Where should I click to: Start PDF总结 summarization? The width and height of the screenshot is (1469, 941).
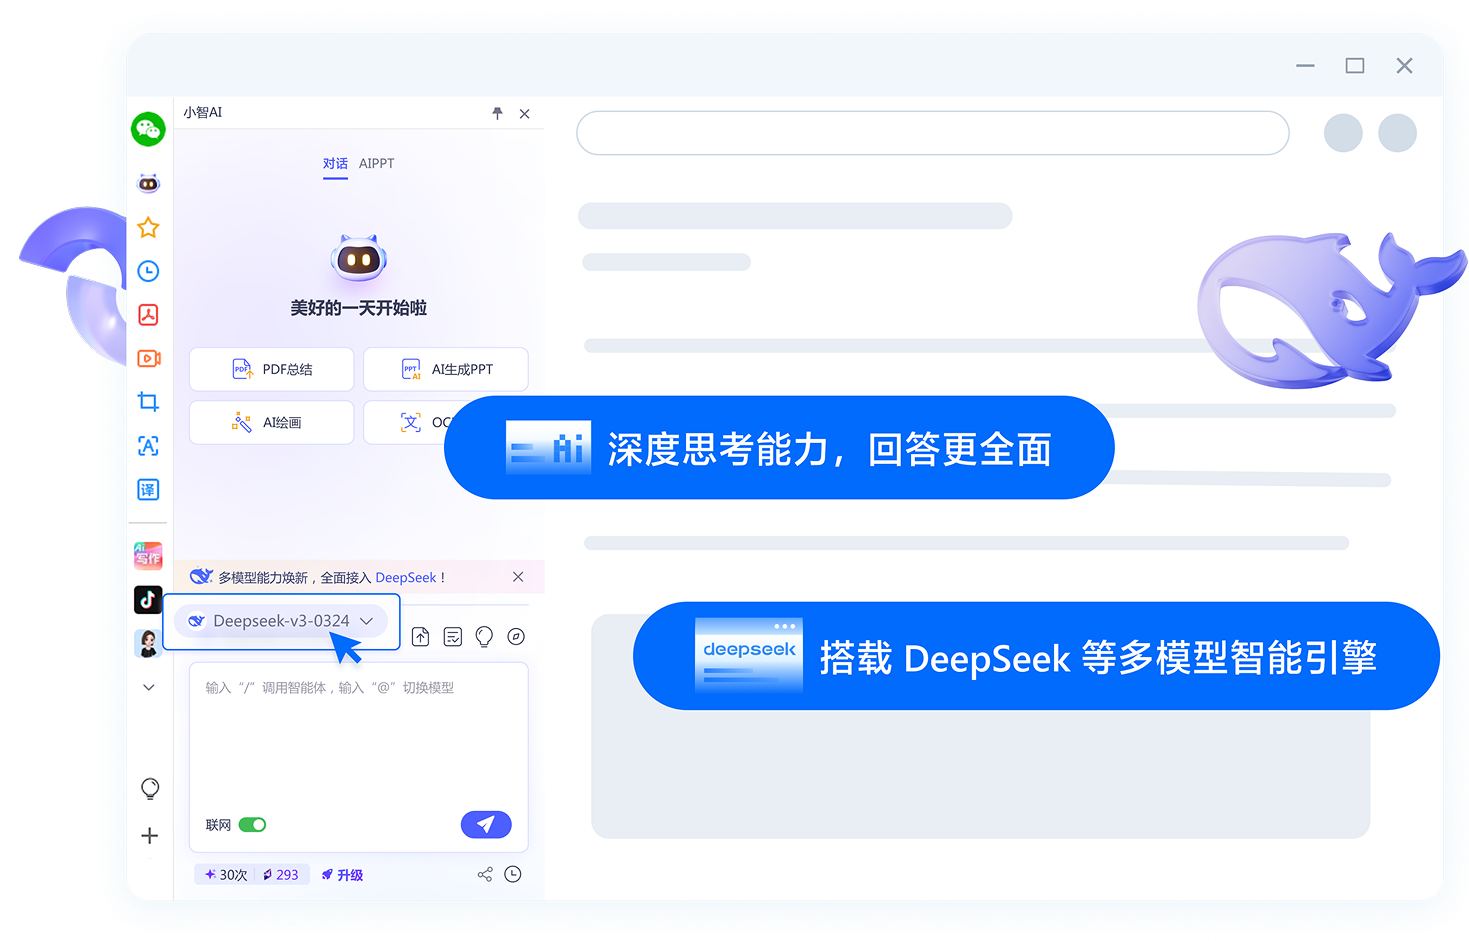point(271,369)
